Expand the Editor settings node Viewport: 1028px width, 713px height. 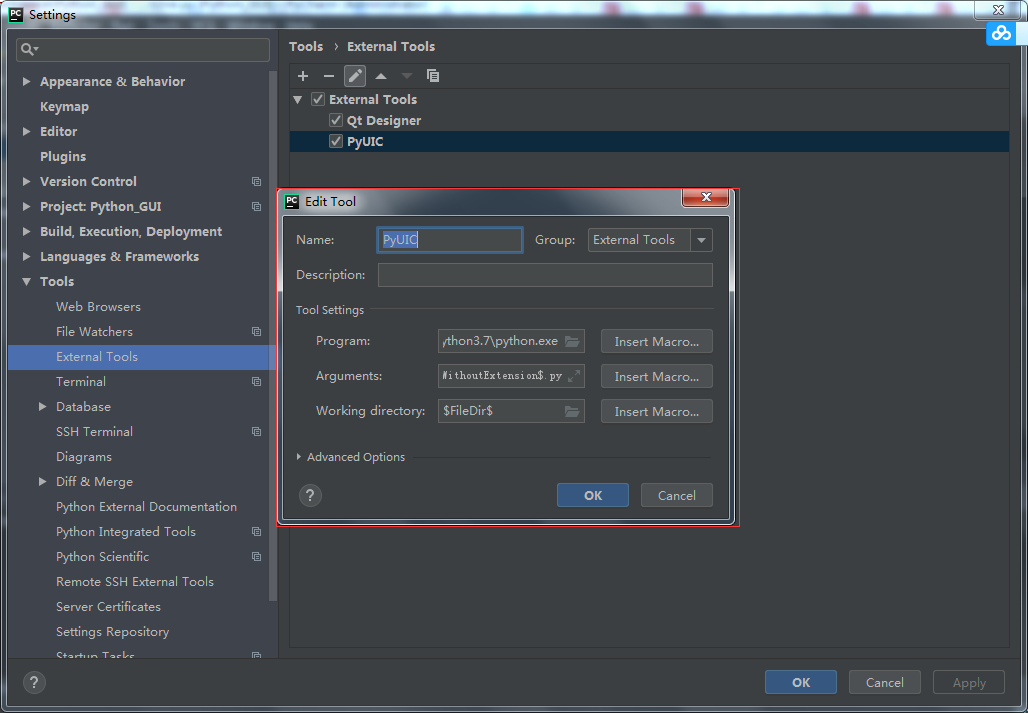coord(26,132)
